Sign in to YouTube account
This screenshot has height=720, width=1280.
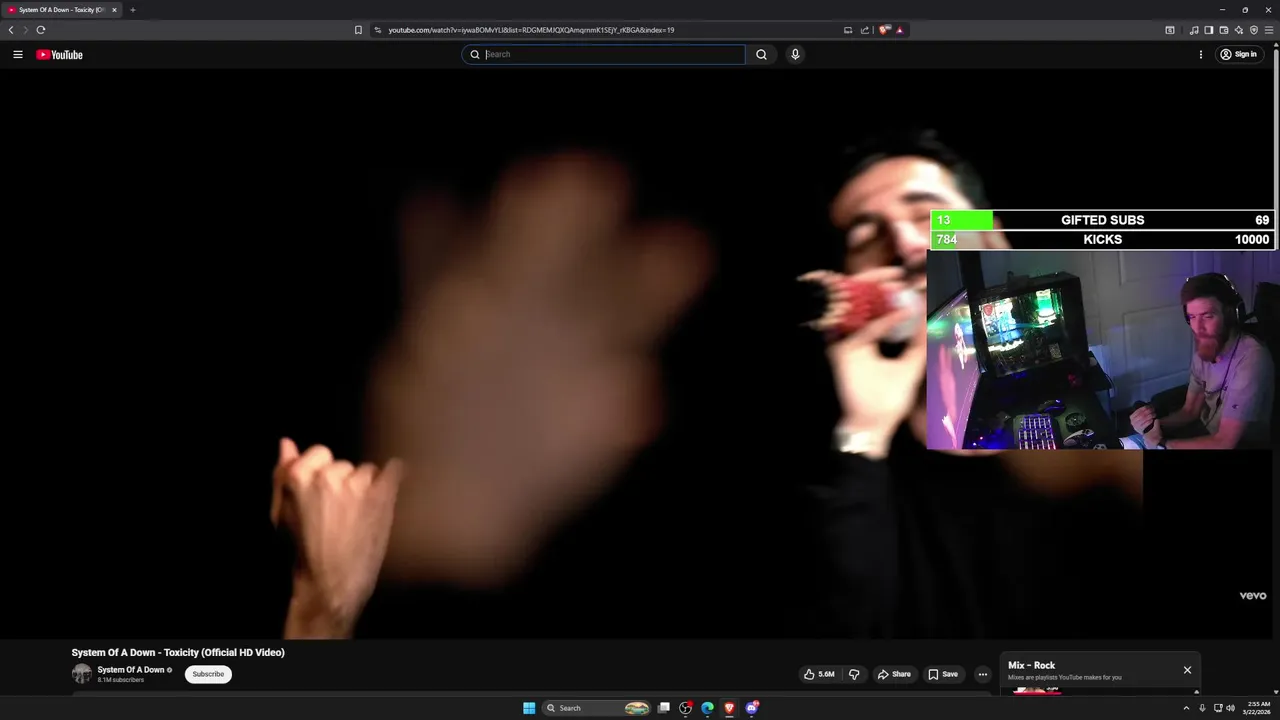coord(1238,55)
